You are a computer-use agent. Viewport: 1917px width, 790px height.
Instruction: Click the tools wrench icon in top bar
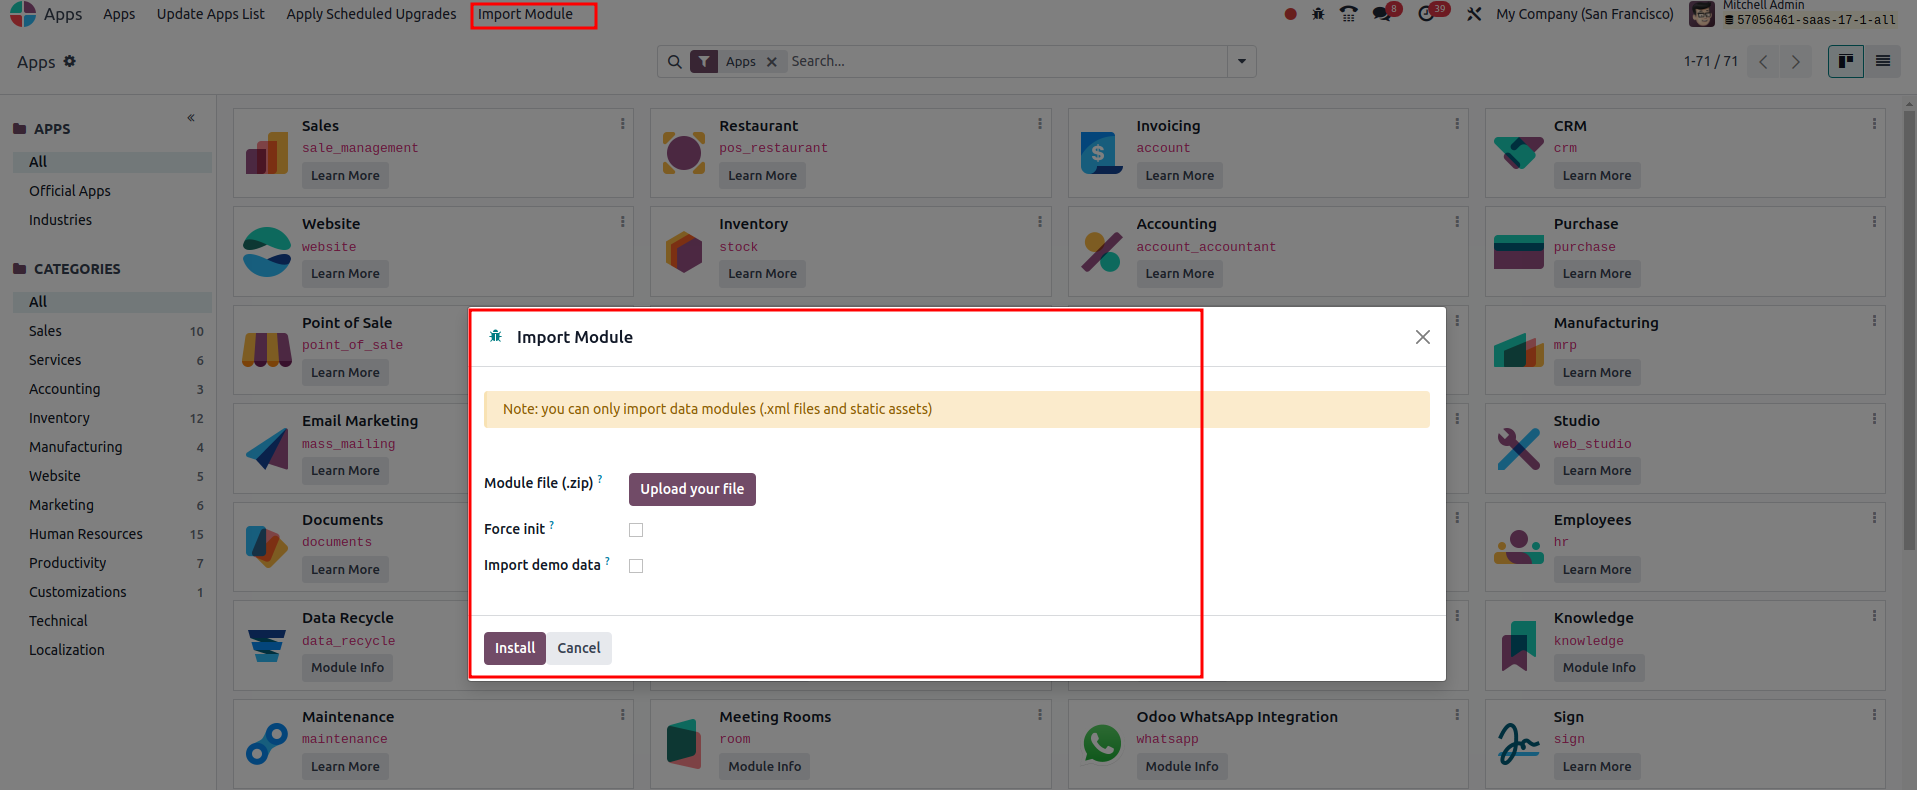tap(1474, 14)
